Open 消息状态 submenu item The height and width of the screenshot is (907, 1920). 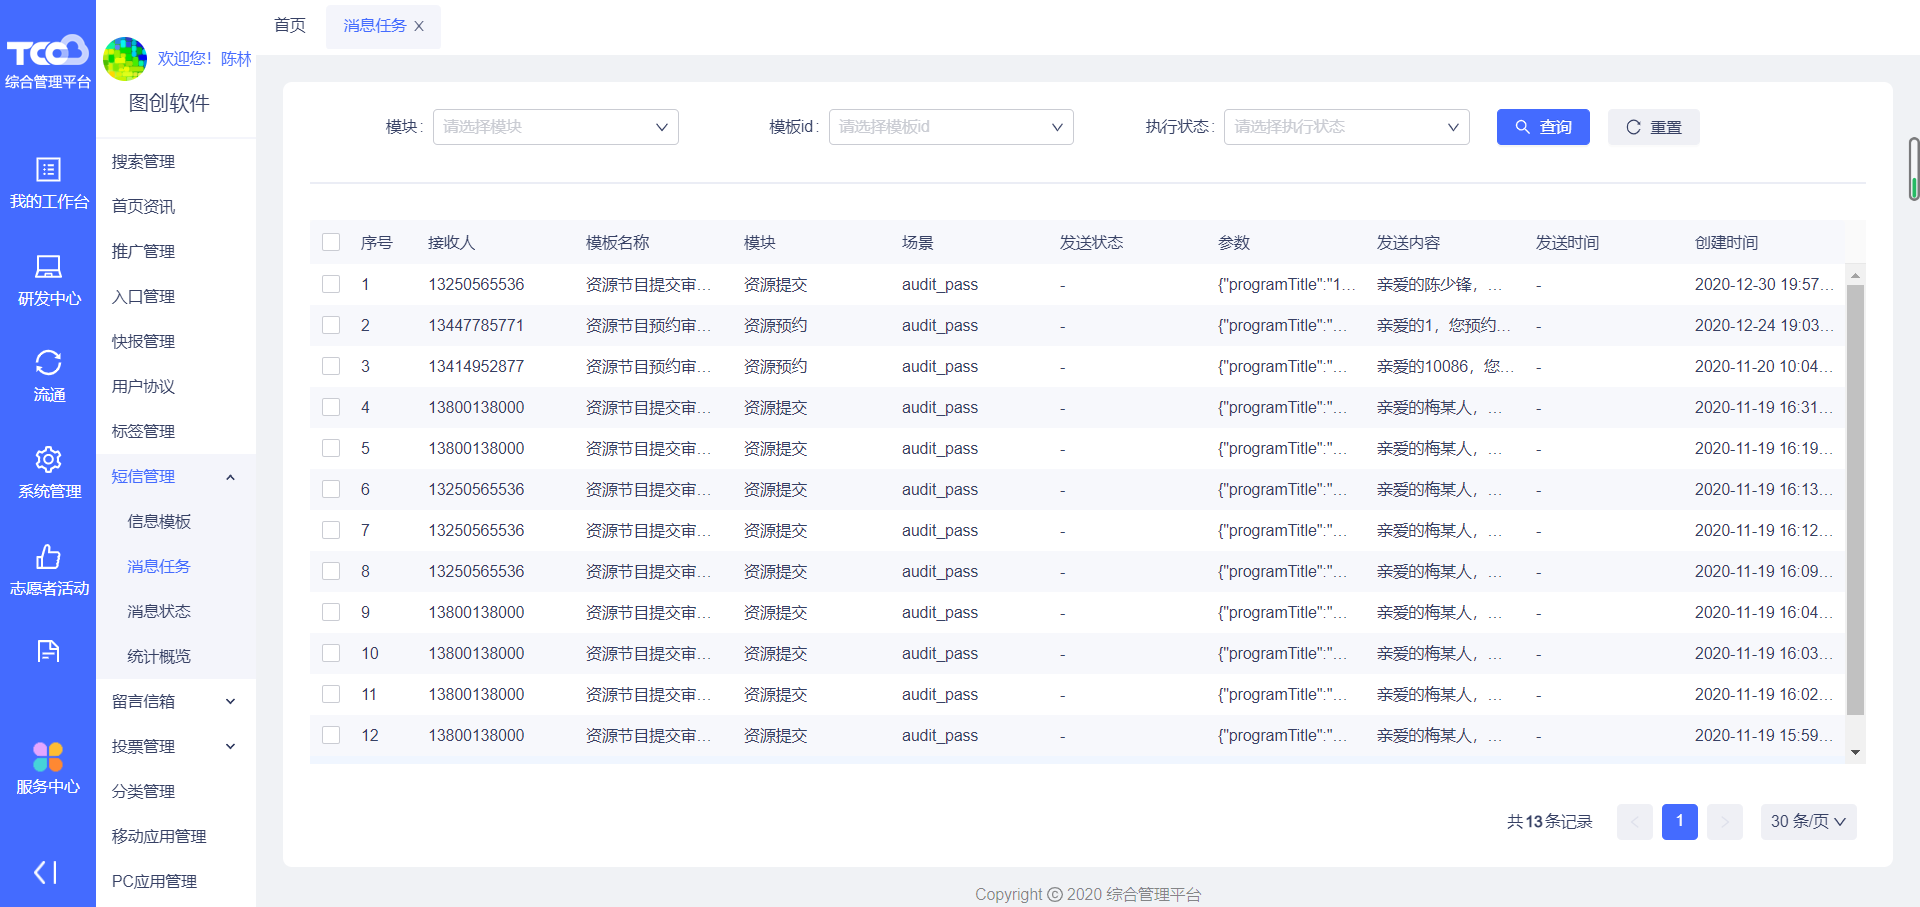[159, 612]
